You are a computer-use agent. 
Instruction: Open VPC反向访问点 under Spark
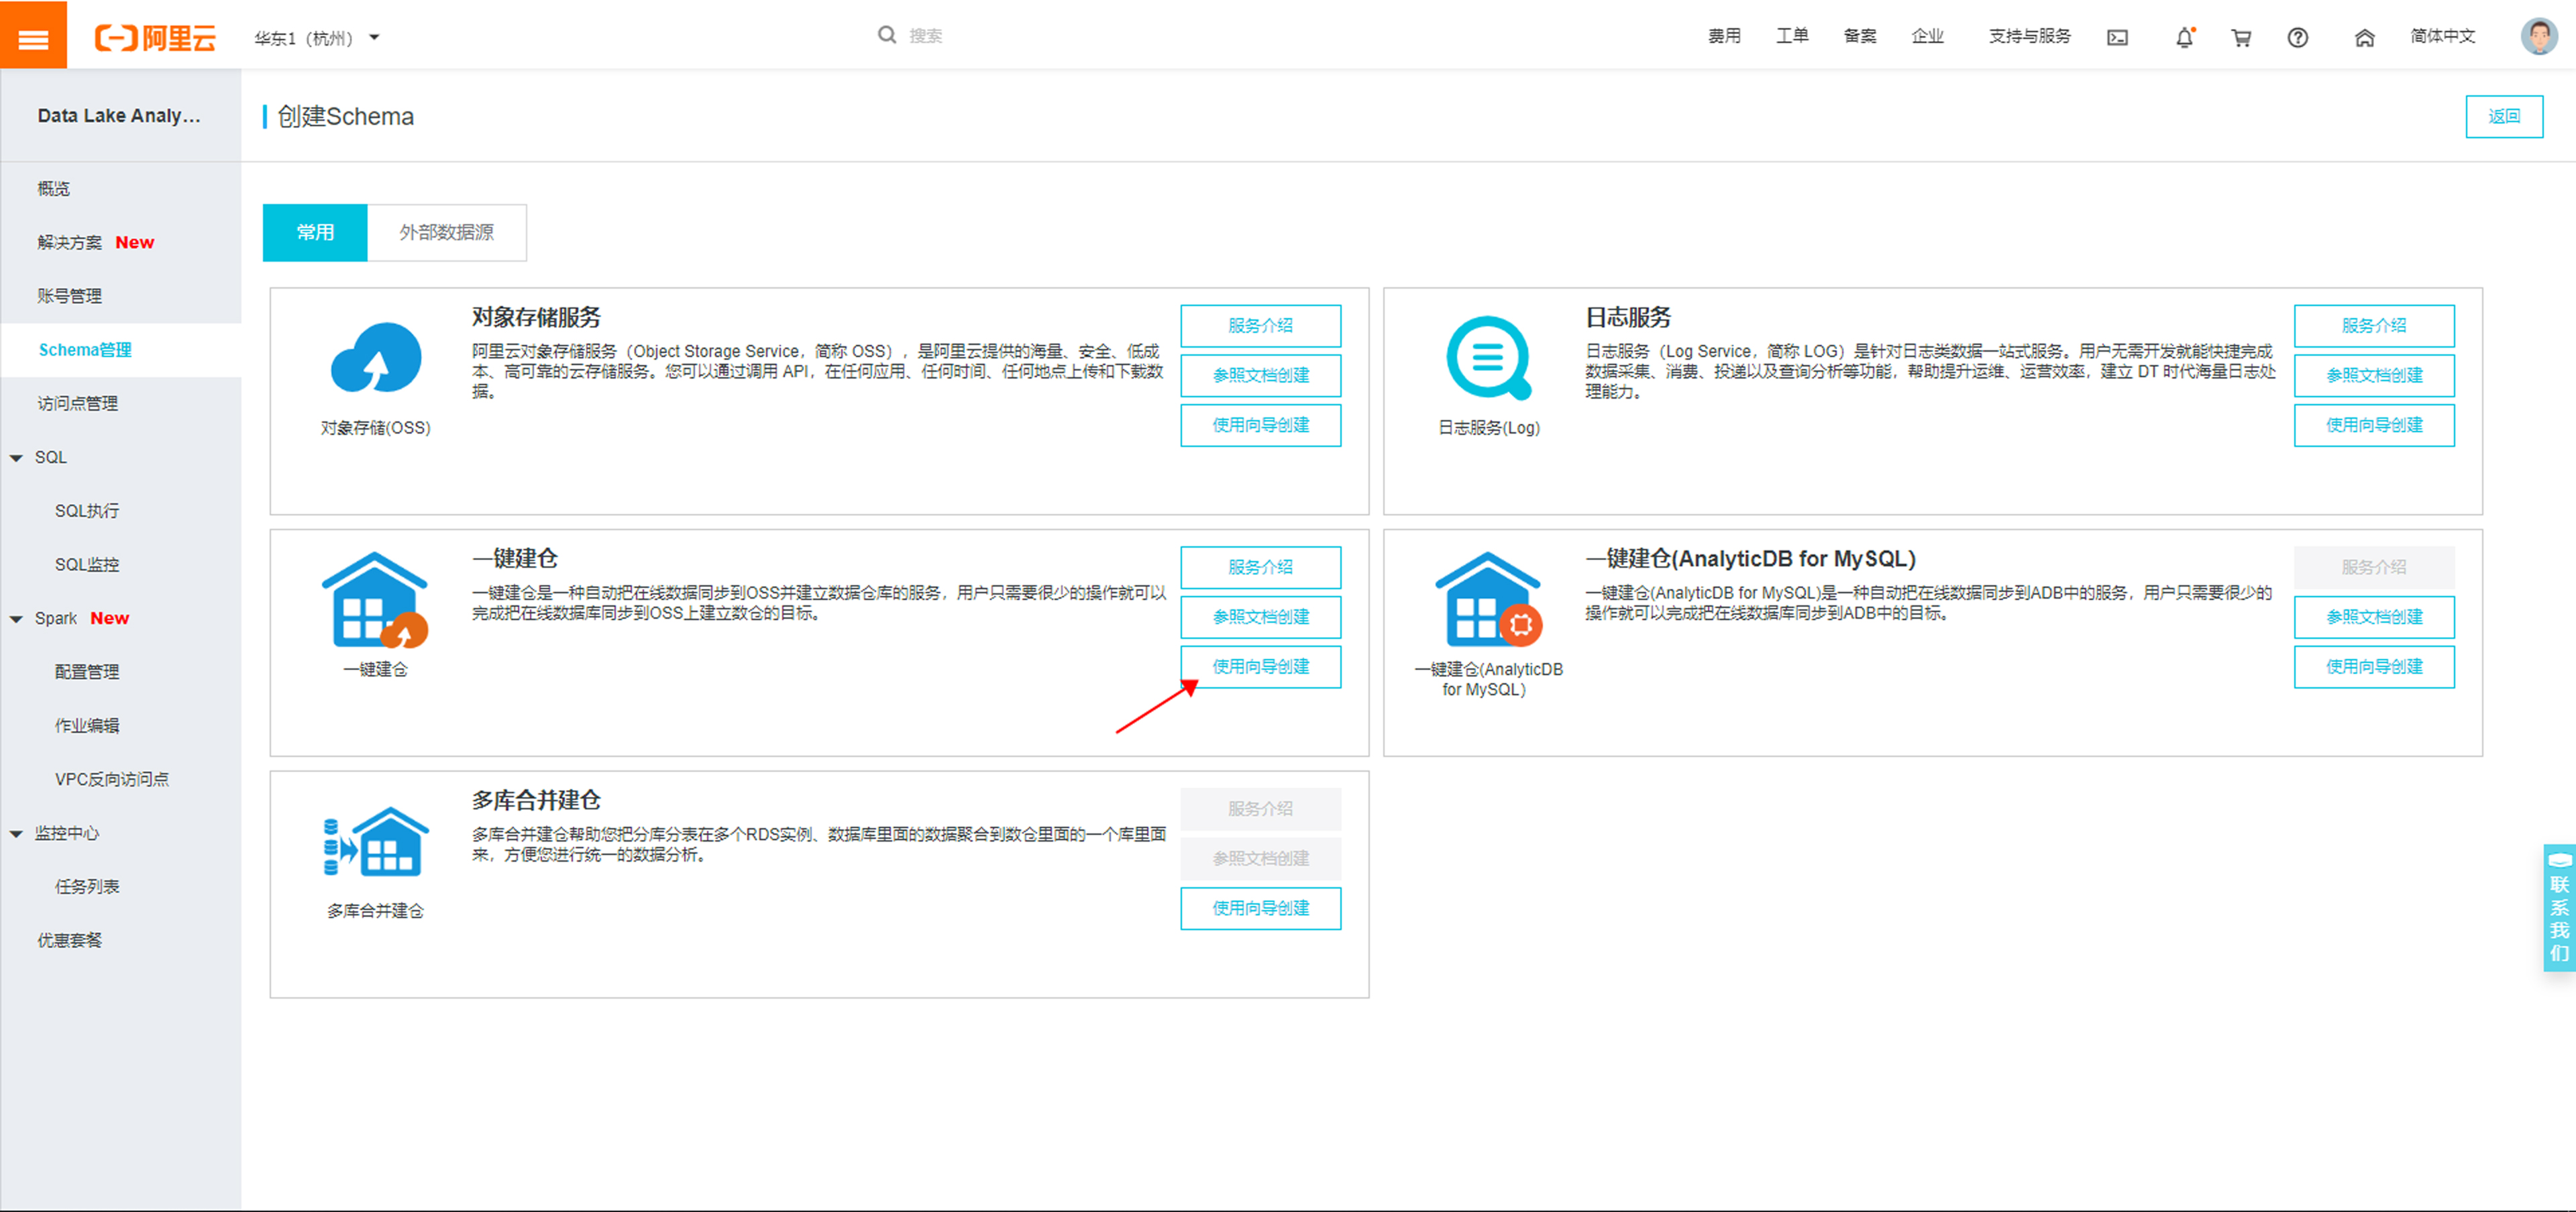pos(112,779)
